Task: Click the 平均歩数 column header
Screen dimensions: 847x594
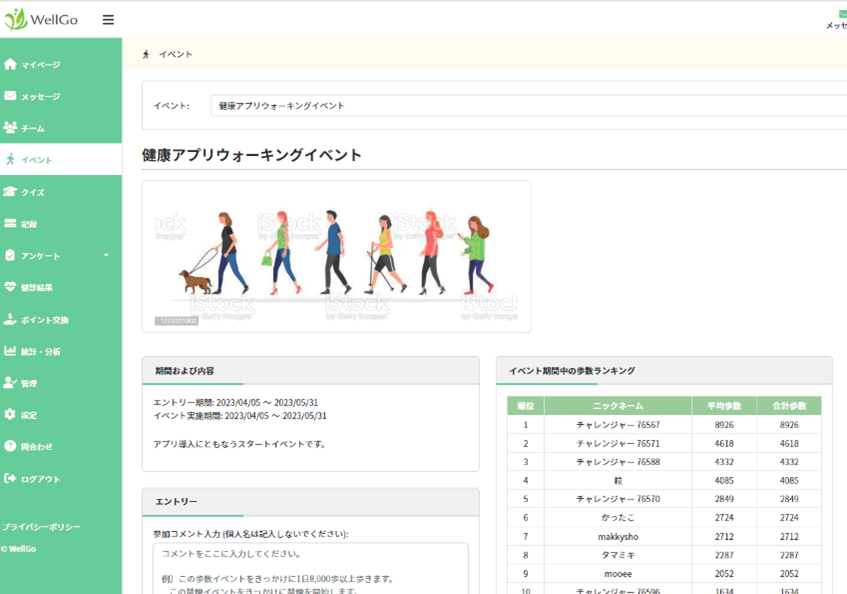Action: 724,406
